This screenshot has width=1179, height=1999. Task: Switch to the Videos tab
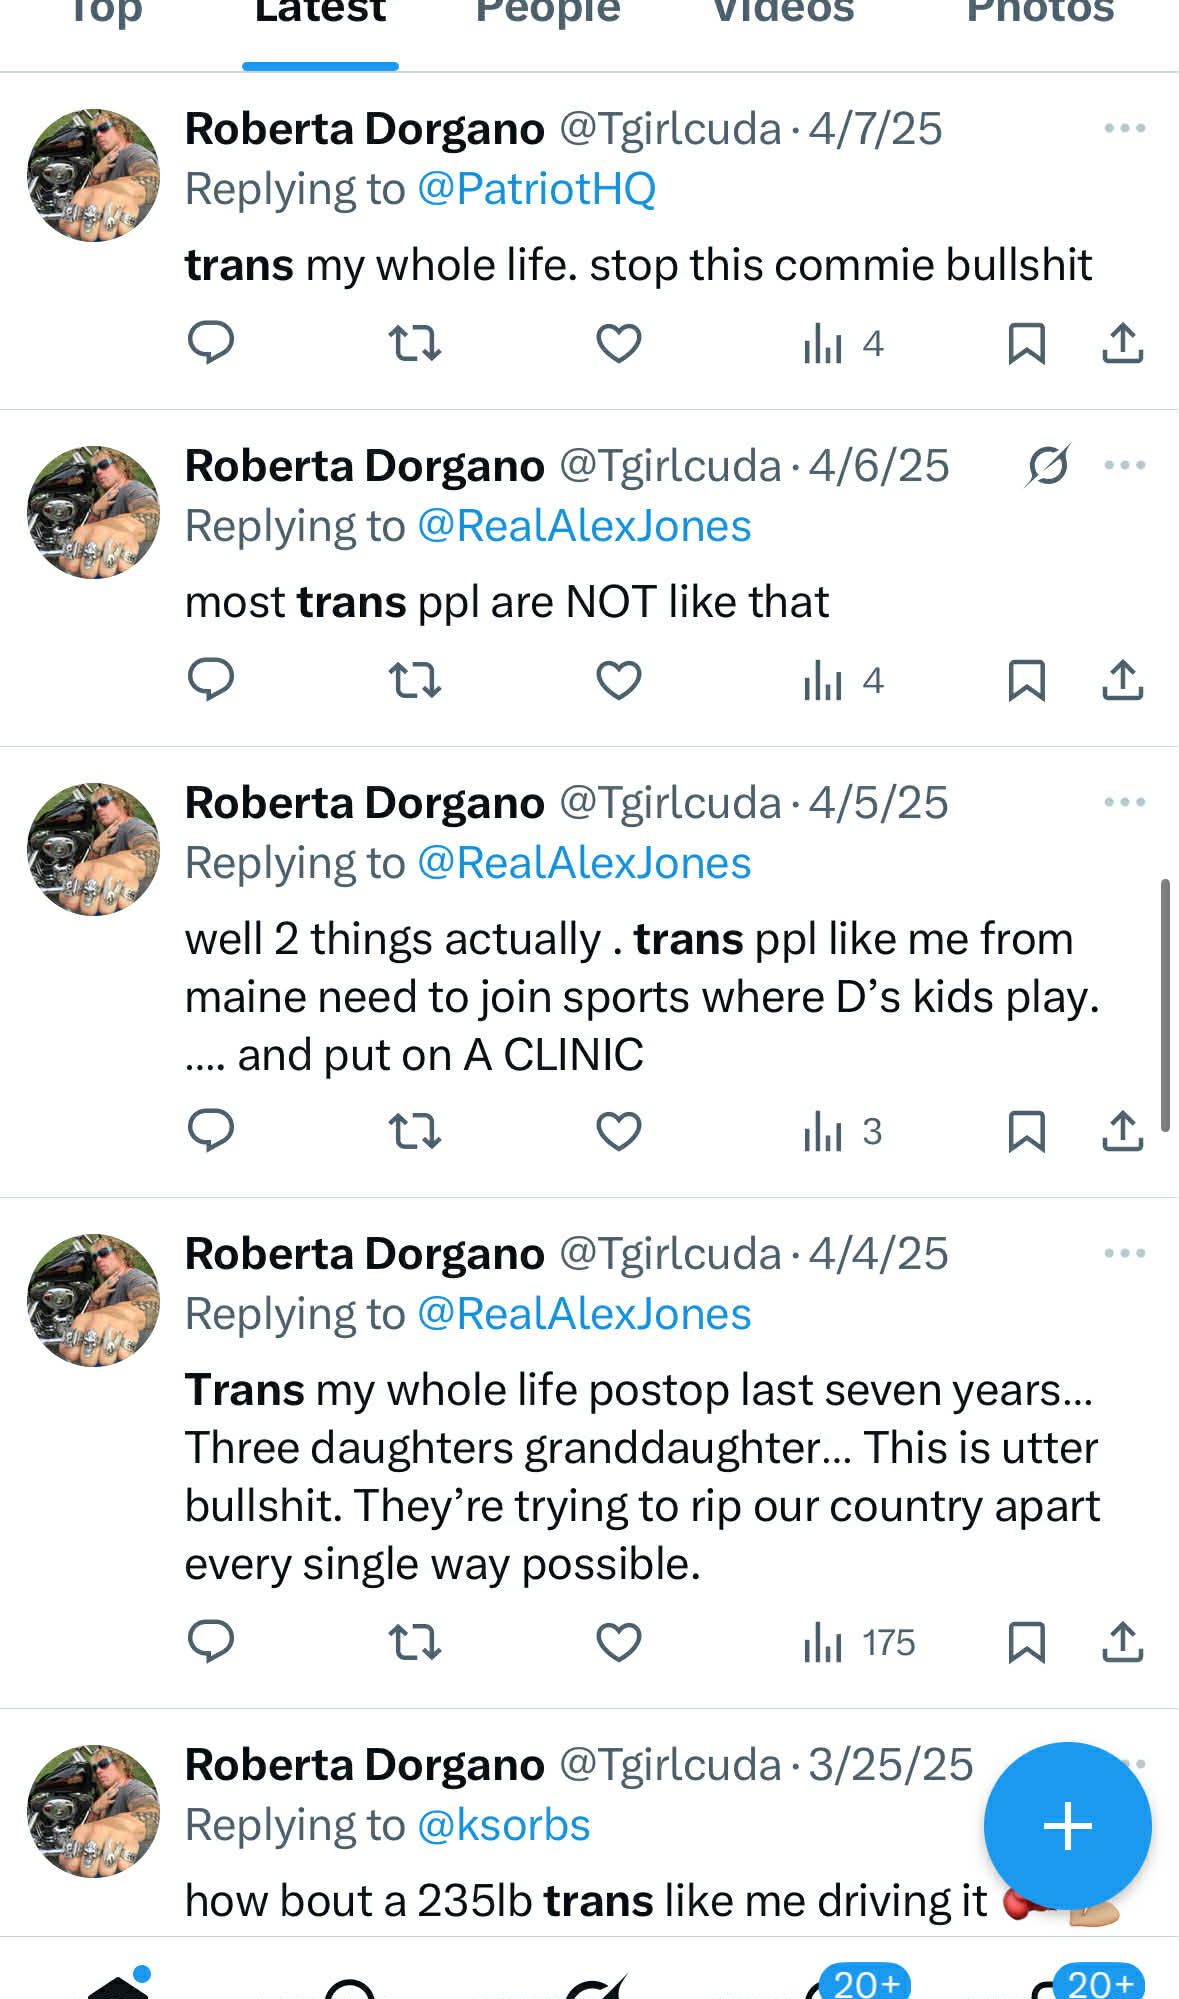click(783, 14)
